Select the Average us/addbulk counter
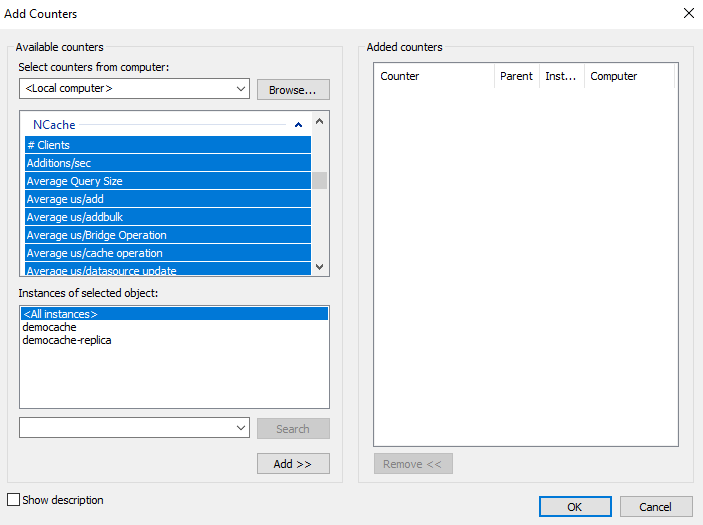Image resolution: width=703 pixels, height=525 pixels. point(168,217)
